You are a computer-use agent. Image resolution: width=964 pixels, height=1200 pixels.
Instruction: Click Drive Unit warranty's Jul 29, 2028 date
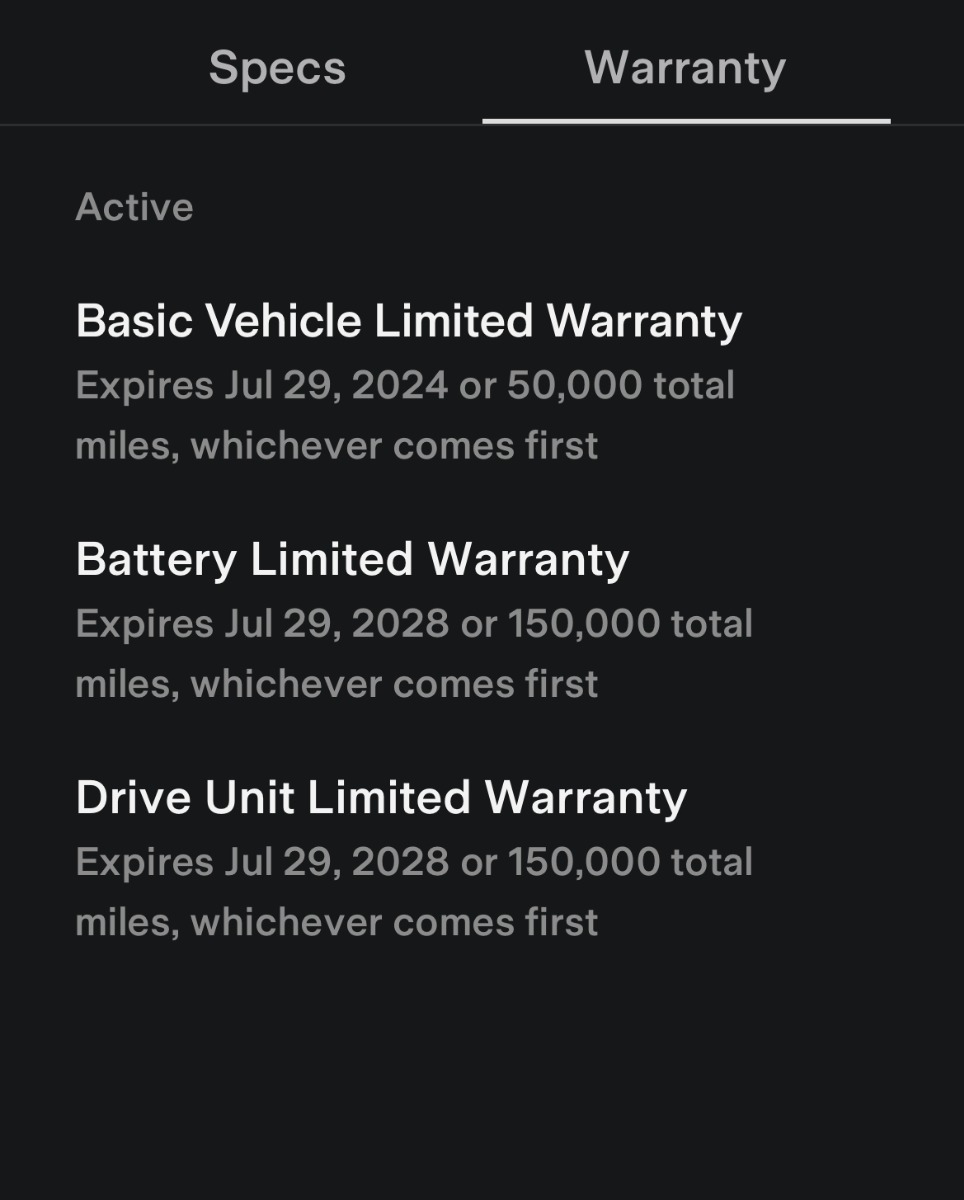336,862
